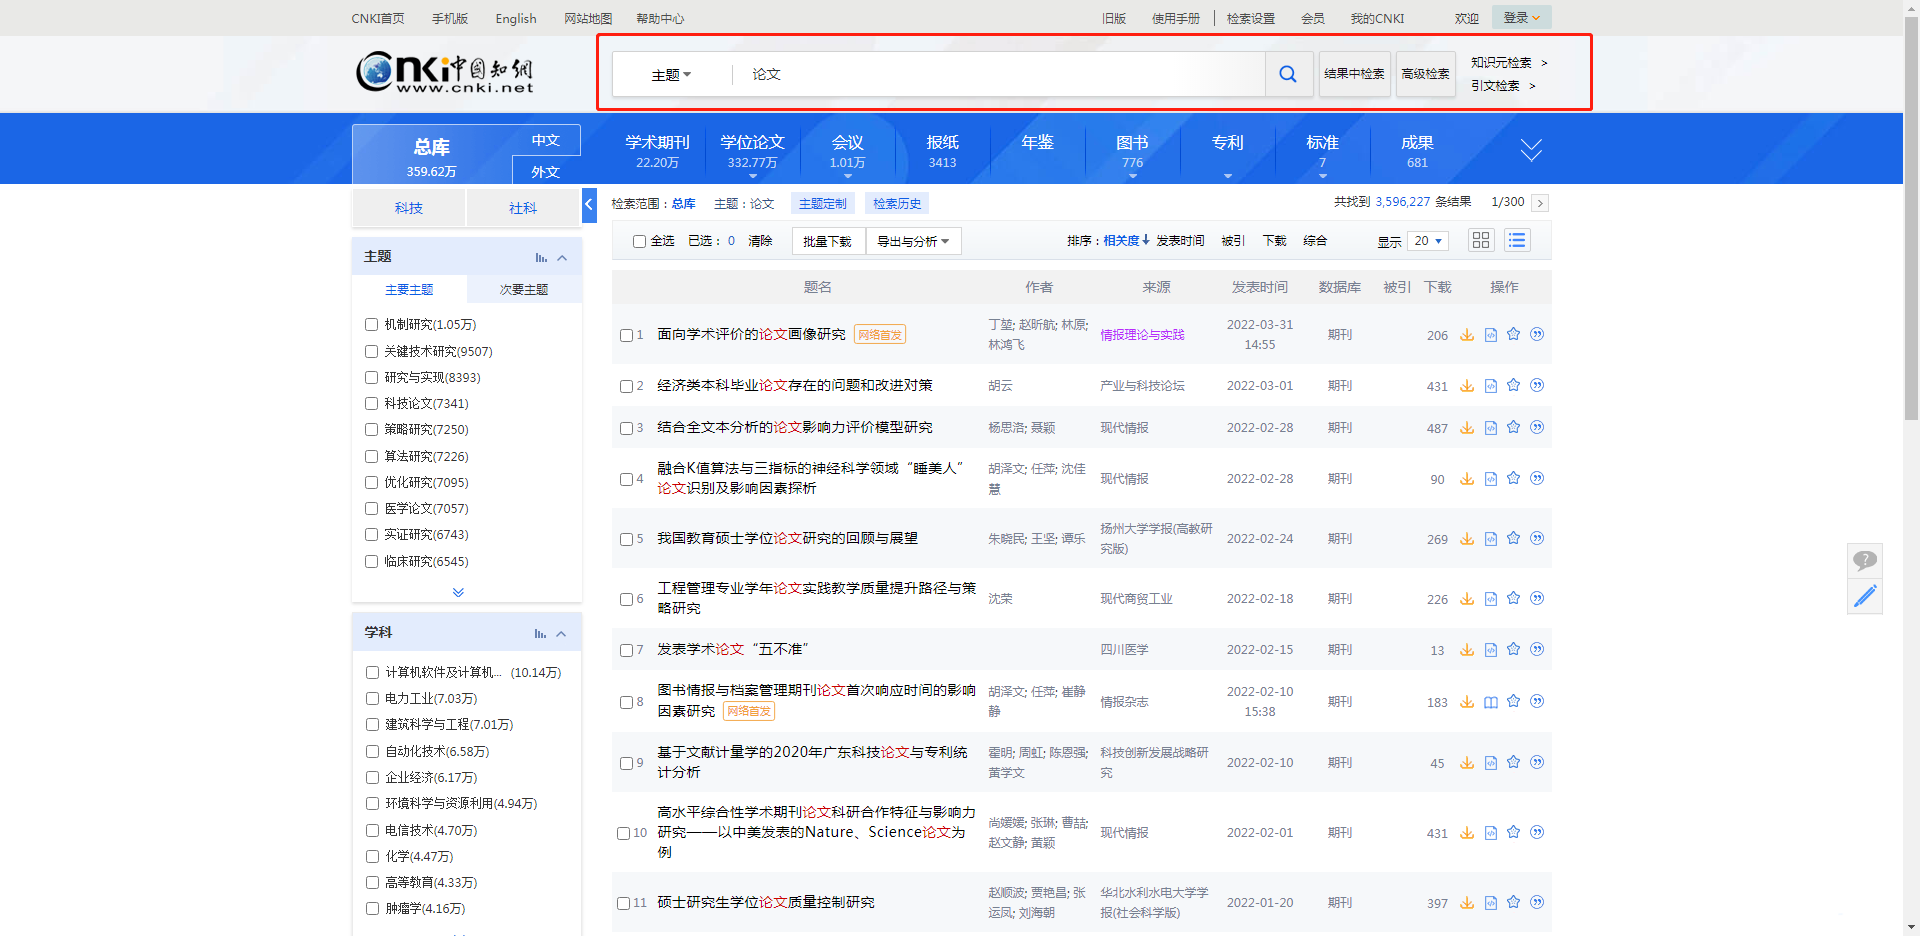Open the statistics chart icon beside 主题
The width and height of the screenshot is (1920, 936).
[541, 257]
